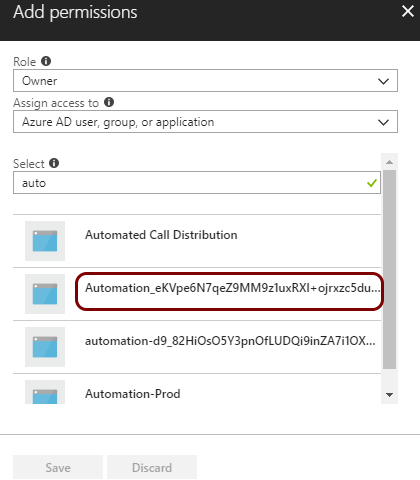Click the results list scrollbar thumb

point(389,269)
